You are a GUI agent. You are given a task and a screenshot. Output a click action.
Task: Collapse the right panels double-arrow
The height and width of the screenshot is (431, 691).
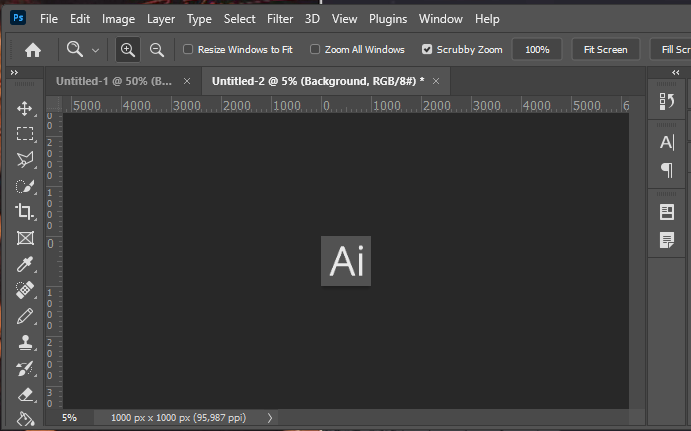coord(676,72)
